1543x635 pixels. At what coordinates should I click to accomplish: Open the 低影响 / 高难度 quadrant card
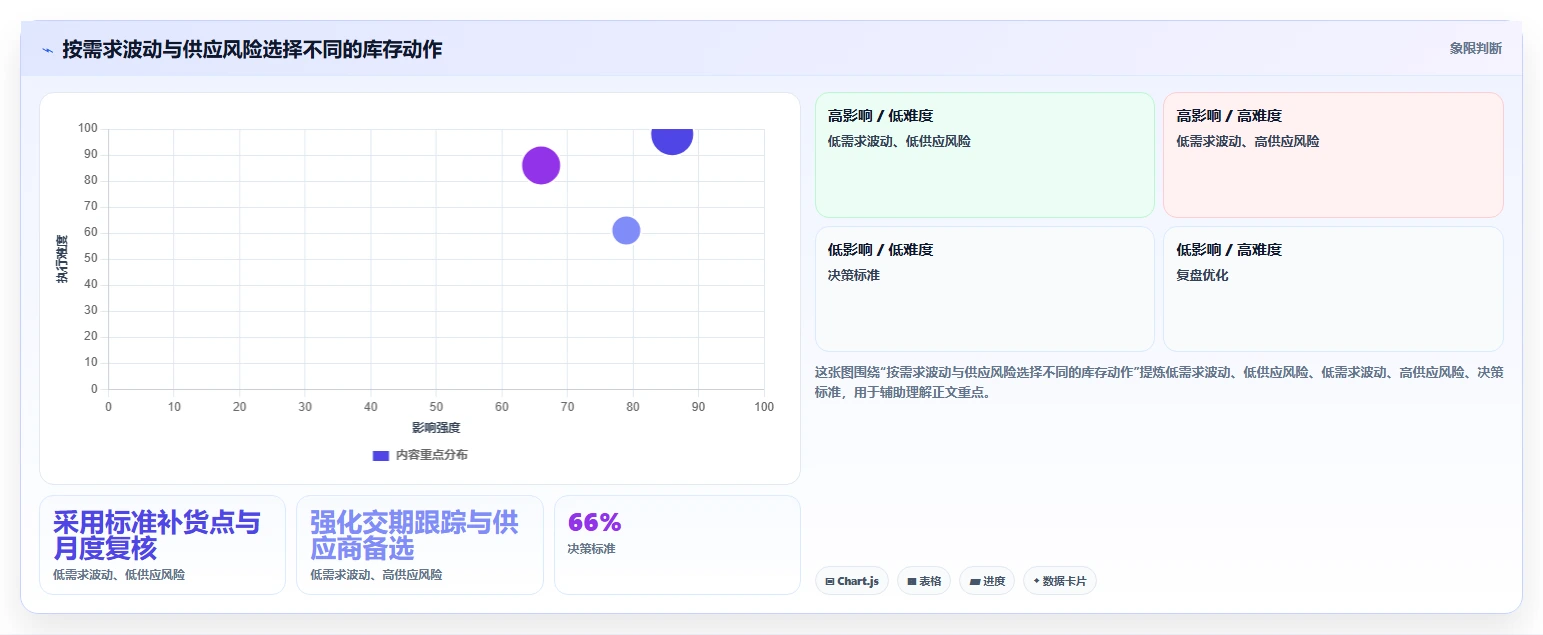pos(1333,289)
